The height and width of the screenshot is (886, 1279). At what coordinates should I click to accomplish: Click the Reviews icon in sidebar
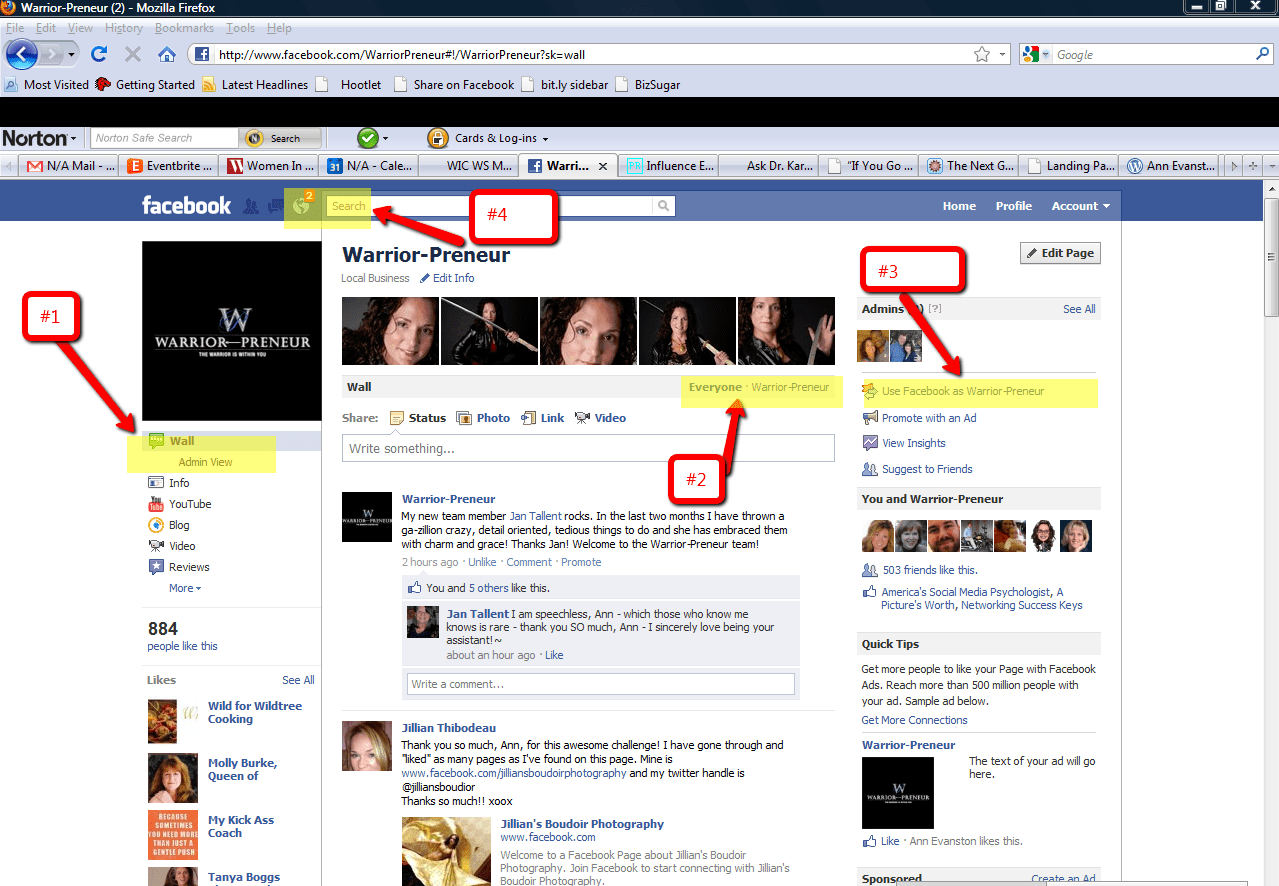coord(157,566)
